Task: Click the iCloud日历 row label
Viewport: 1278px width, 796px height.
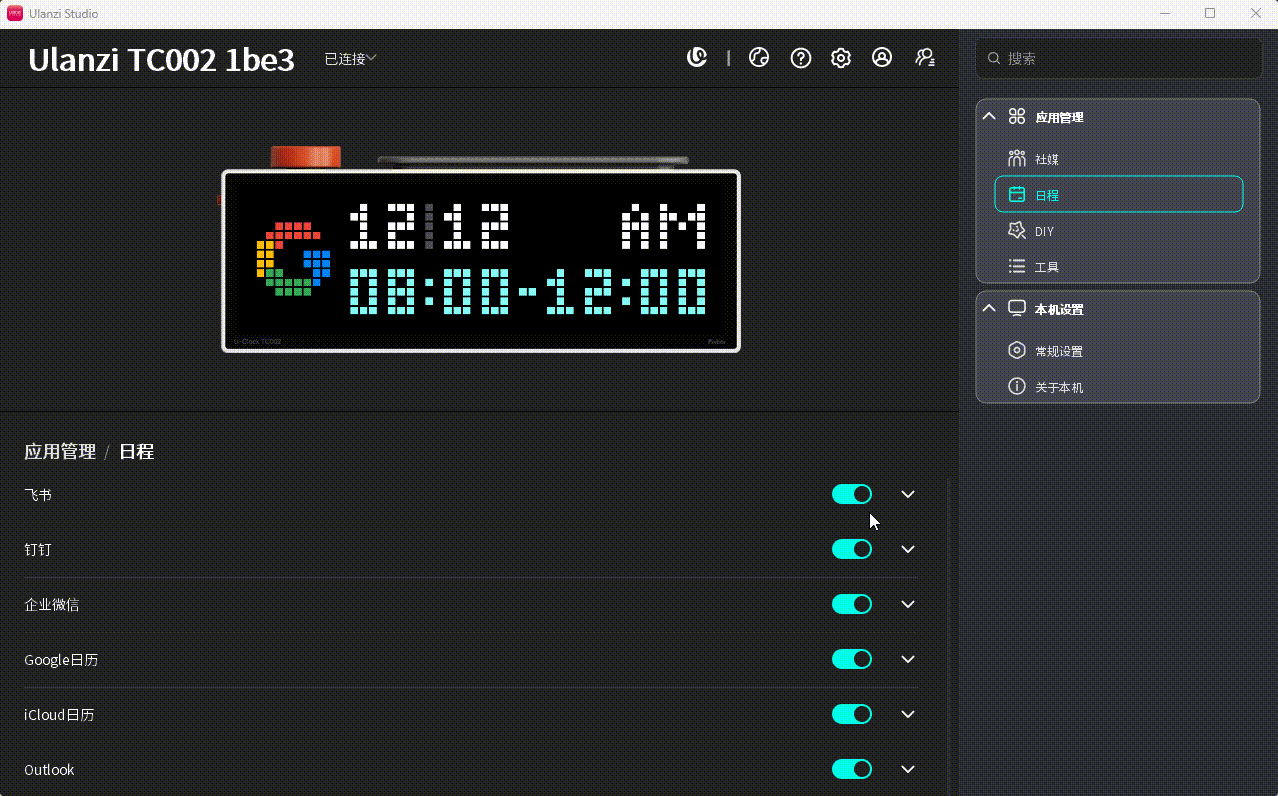Action: click(59, 715)
